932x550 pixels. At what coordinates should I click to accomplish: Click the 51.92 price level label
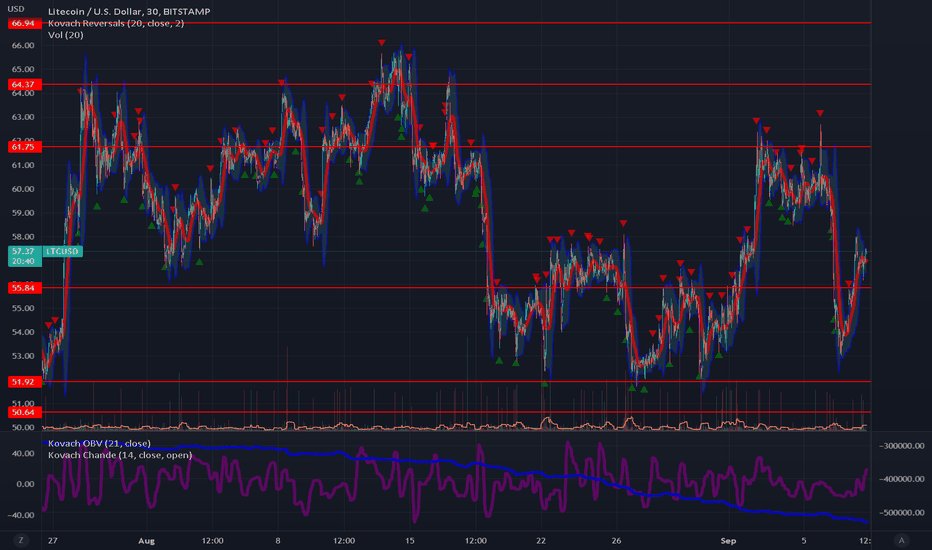point(24,382)
